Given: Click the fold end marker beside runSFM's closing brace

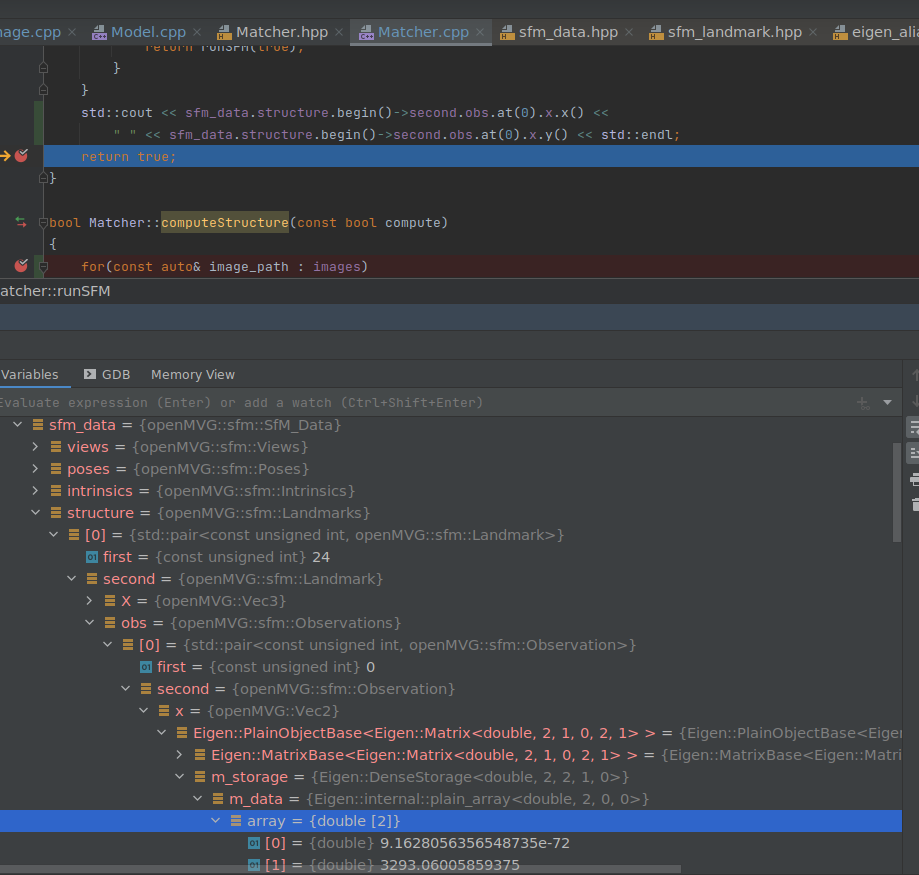Looking at the screenshot, I should pyautogui.click(x=43, y=178).
